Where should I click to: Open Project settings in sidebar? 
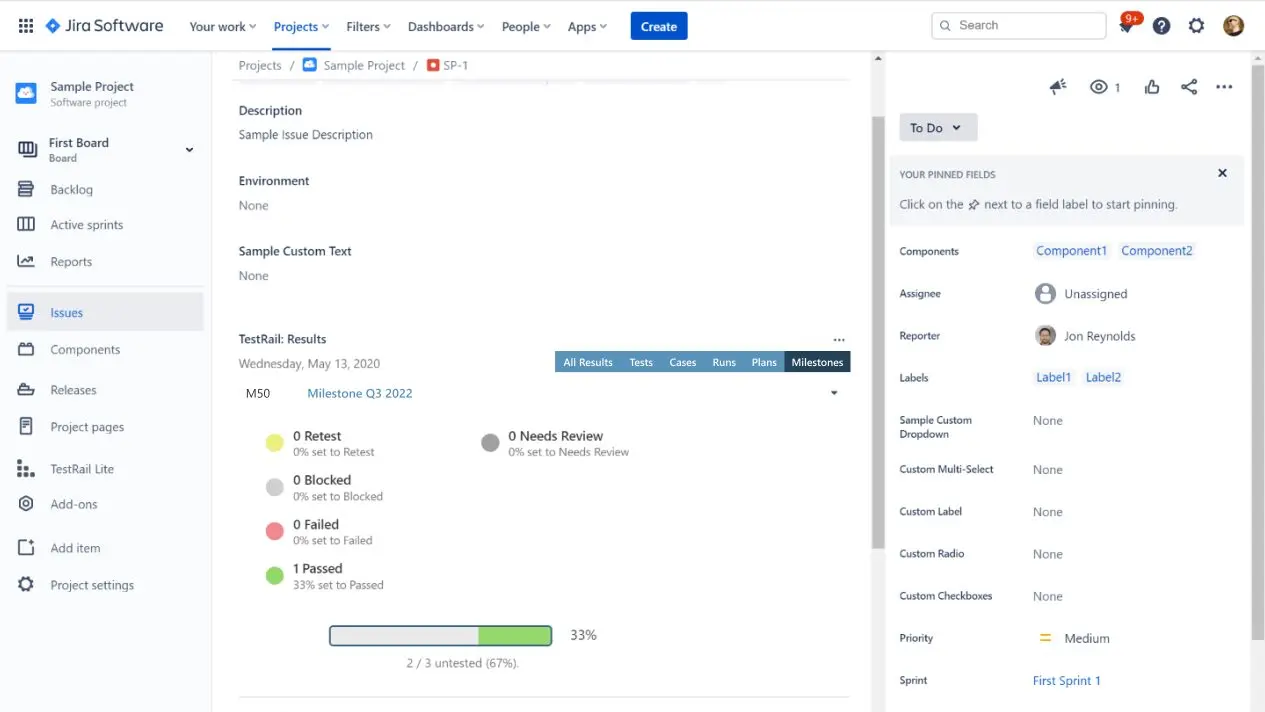click(x=105, y=585)
